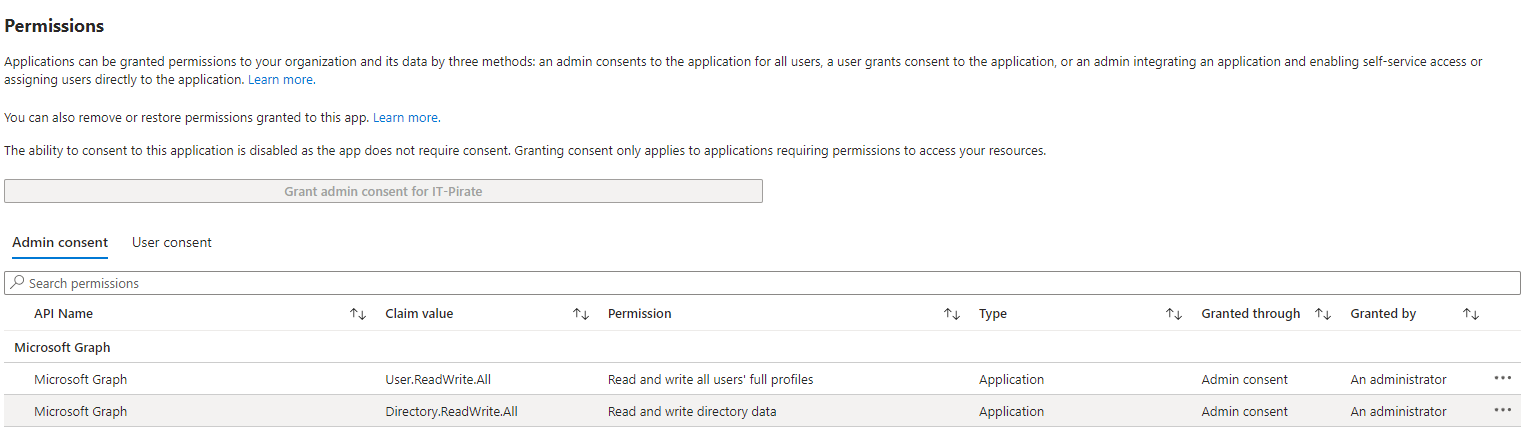
Task: Click the Microsoft Graph group header
Action: point(62,348)
